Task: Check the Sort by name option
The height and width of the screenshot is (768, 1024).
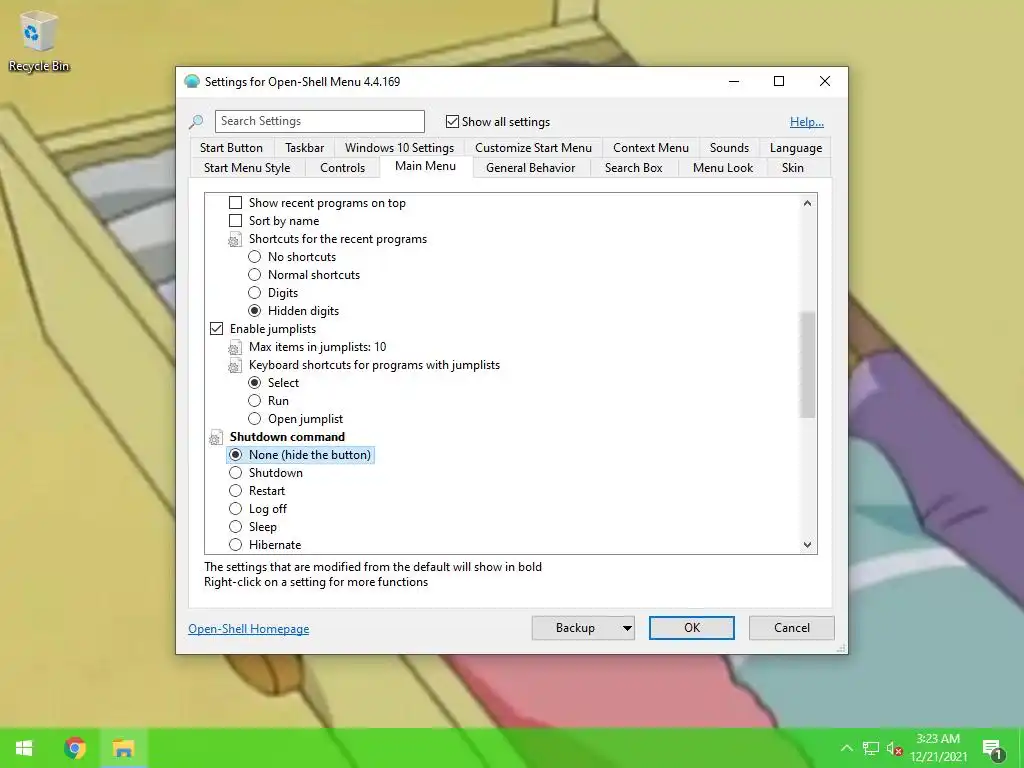Action: 236,221
